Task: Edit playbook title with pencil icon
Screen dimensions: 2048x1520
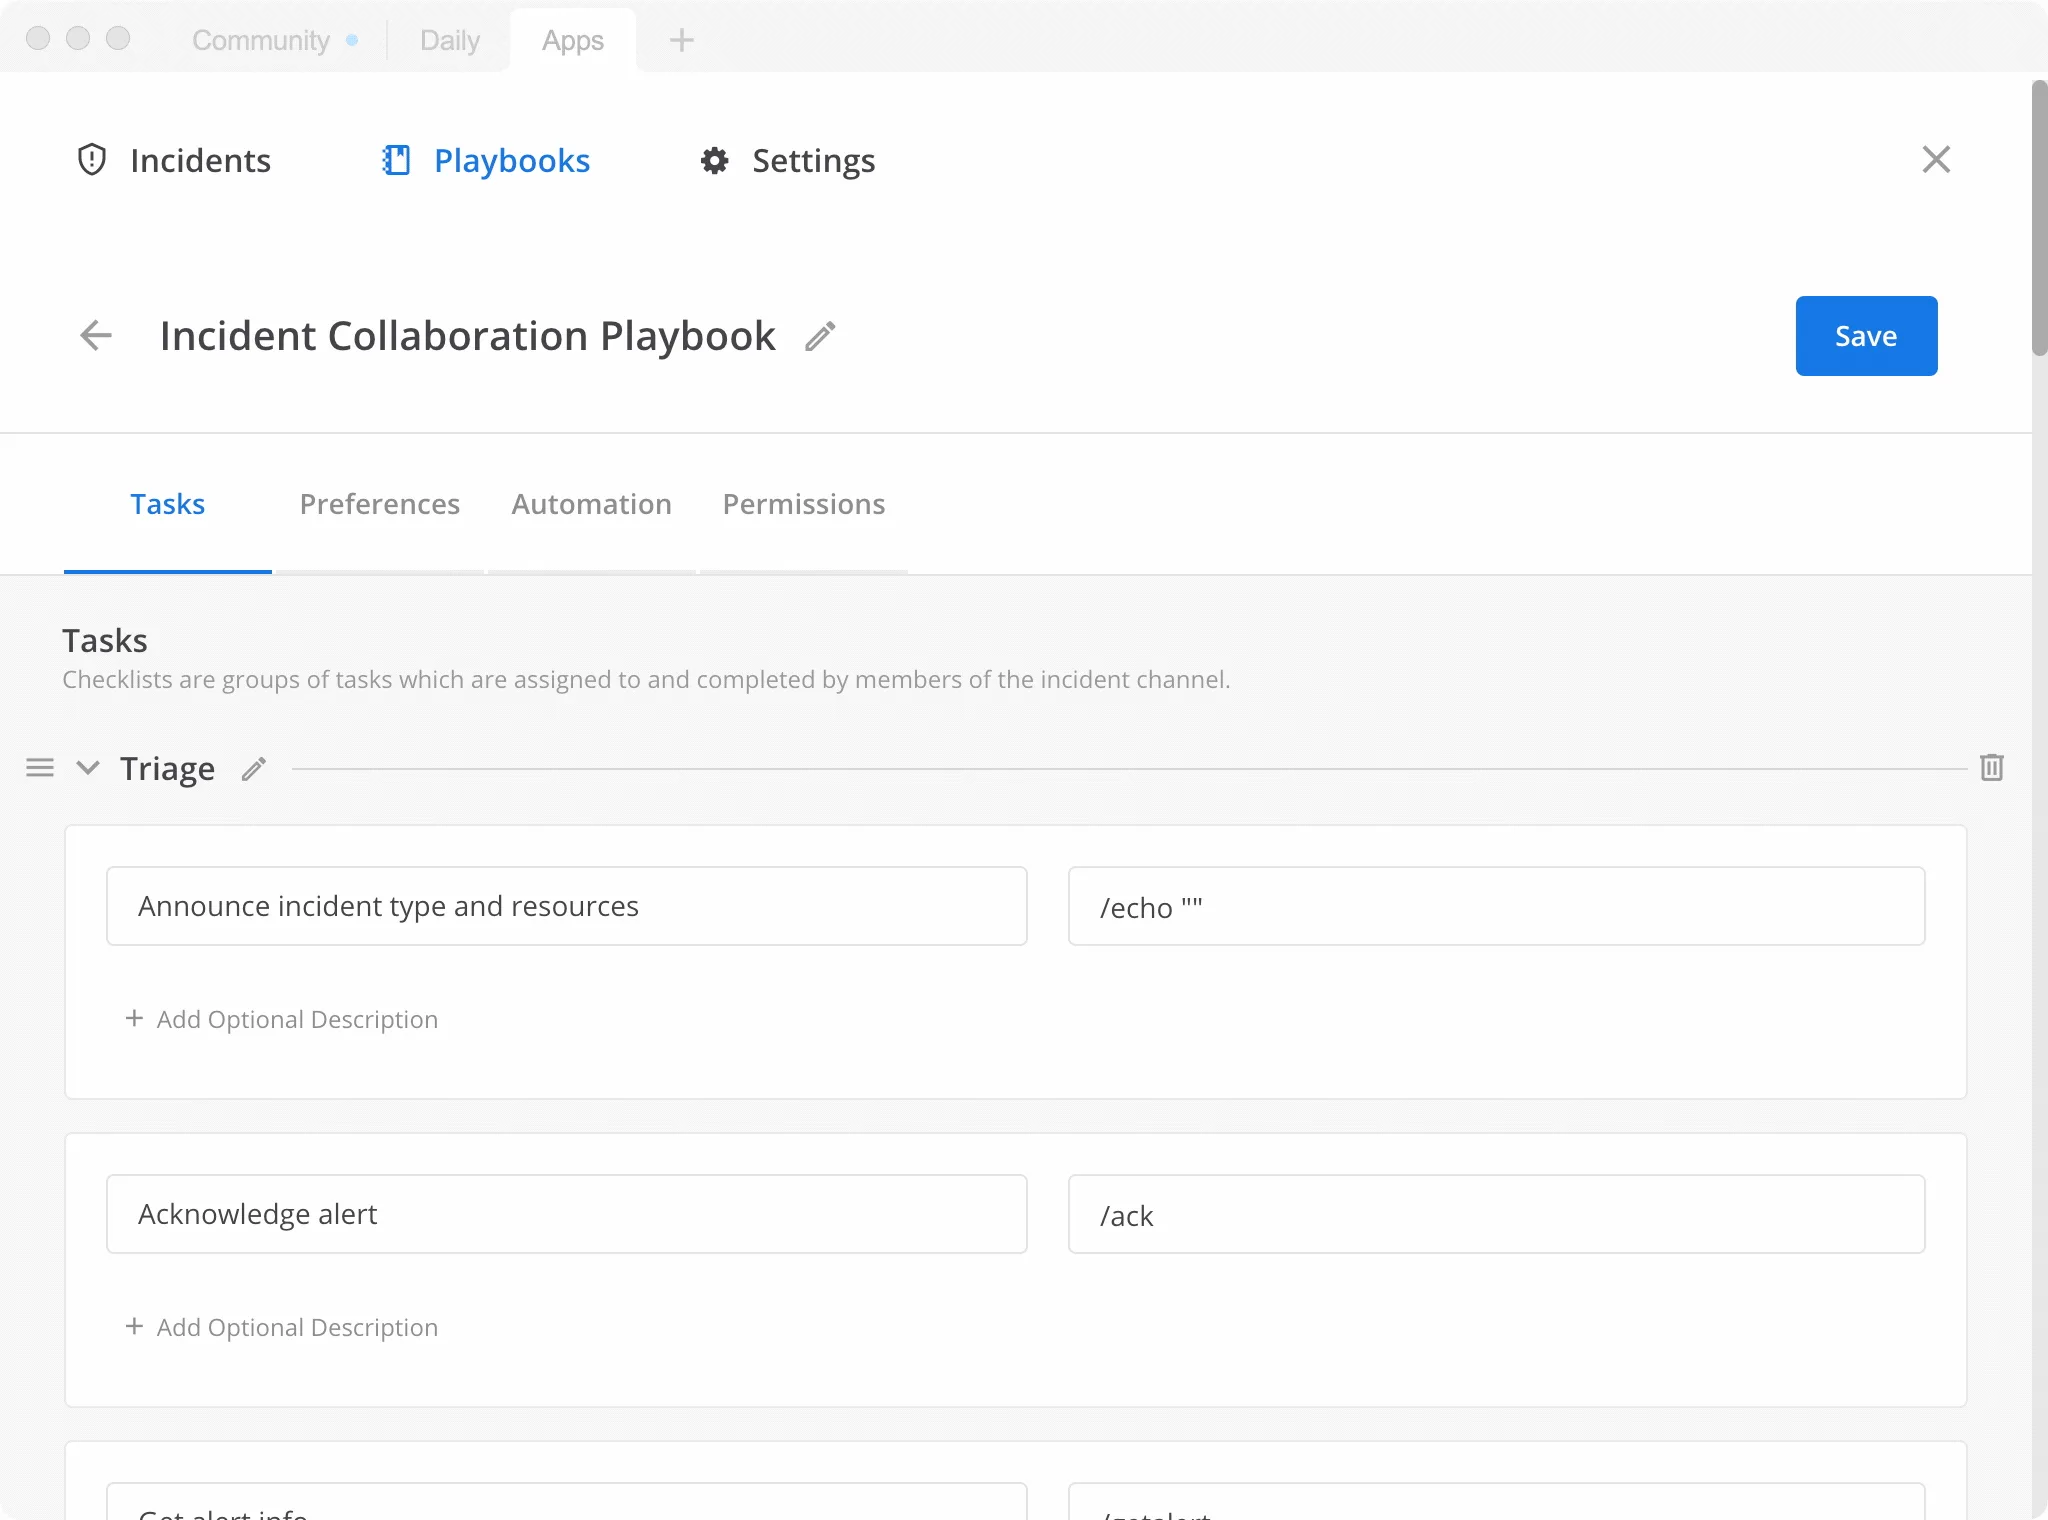Action: pyautogui.click(x=820, y=337)
